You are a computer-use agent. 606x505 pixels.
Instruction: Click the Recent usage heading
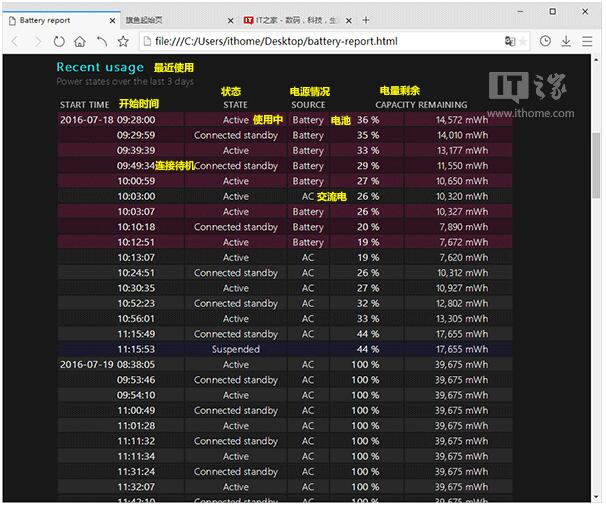100,67
